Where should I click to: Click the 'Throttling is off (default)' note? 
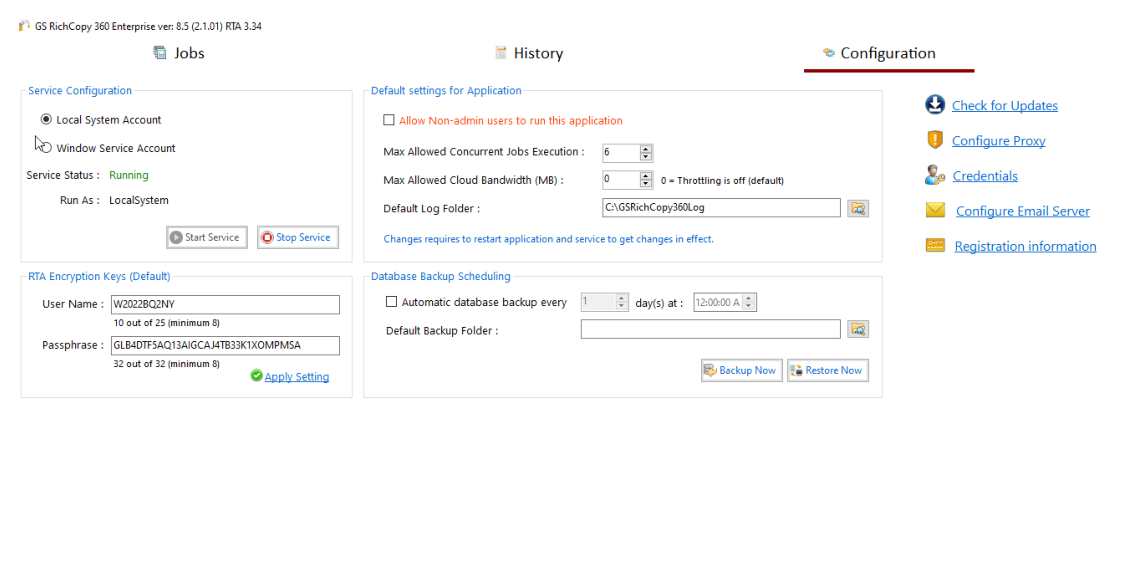coord(722,180)
